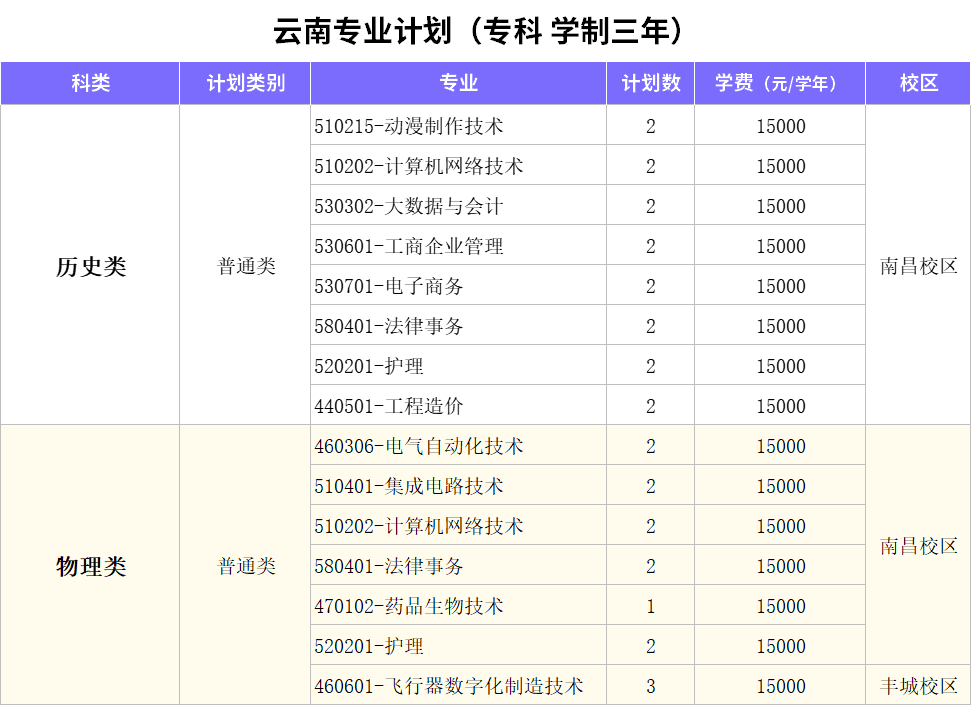This screenshot has height=705, width=971.
Task: Select the 物理类 category cell
Action: click(x=91, y=567)
